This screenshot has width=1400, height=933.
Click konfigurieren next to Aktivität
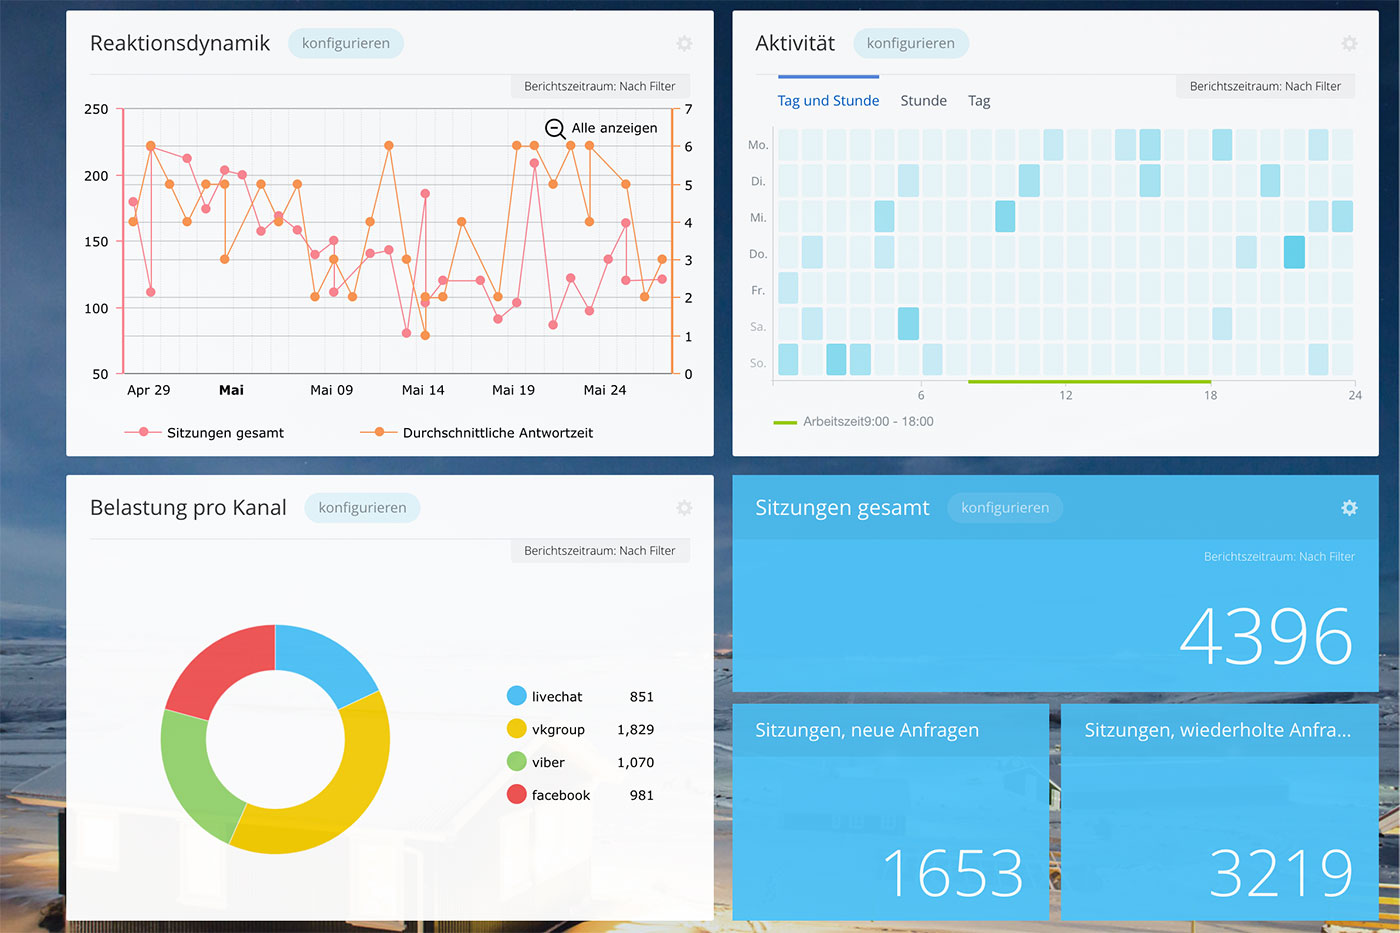911,43
